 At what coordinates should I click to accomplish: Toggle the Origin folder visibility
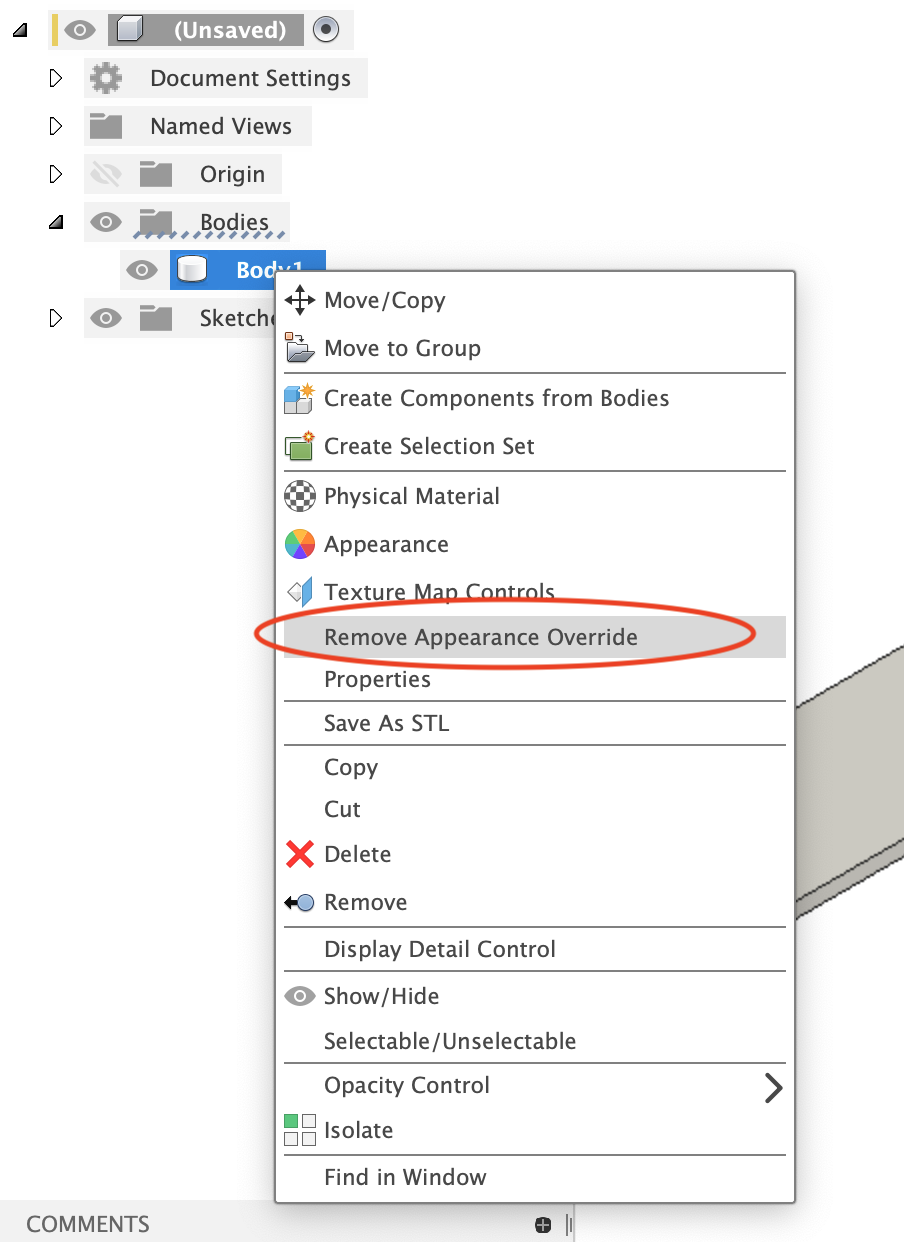click(x=105, y=173)
